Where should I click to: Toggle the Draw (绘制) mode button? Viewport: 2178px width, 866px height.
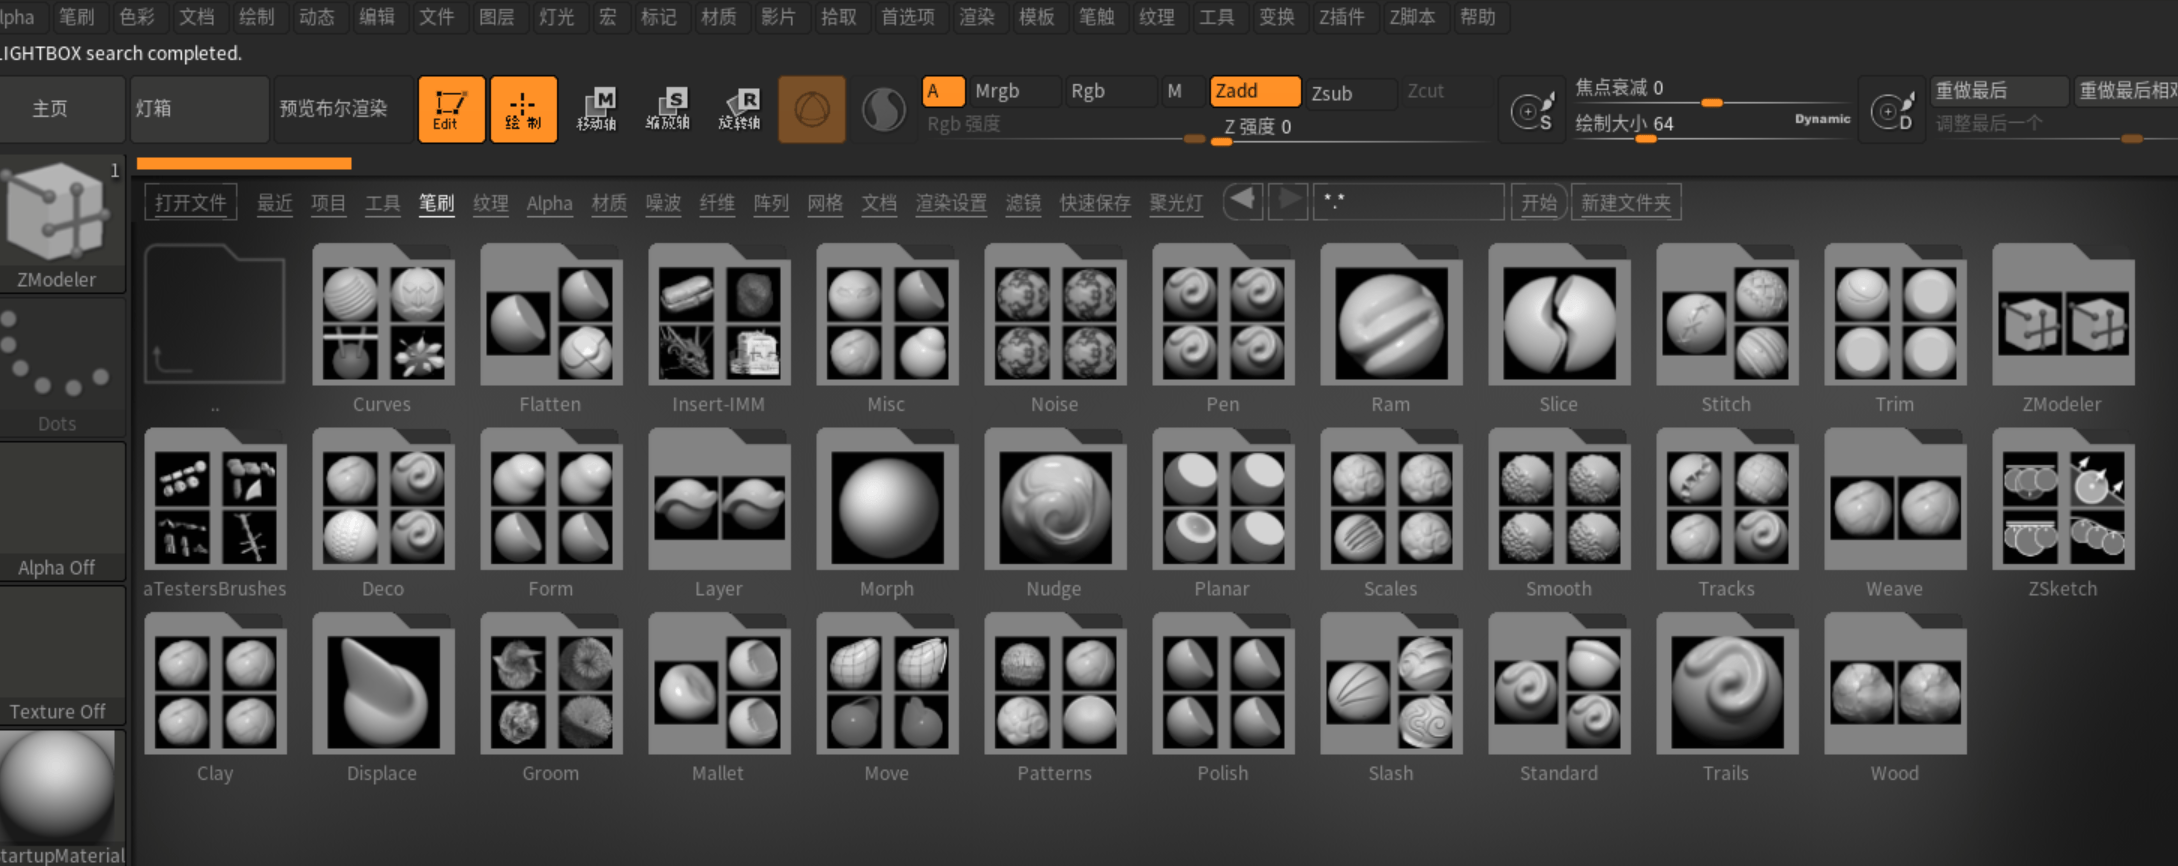coord(523,109)
